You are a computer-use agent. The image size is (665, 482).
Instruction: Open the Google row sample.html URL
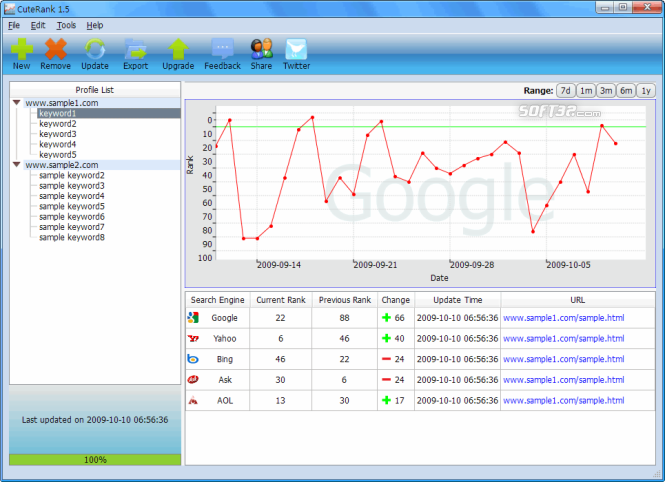(x=563, y=318)
